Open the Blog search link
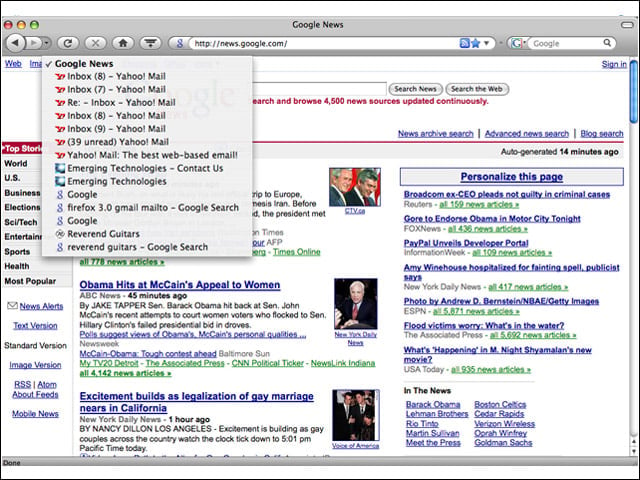The width and height of the screenshot is (640, 480). (x=602, y=133)
